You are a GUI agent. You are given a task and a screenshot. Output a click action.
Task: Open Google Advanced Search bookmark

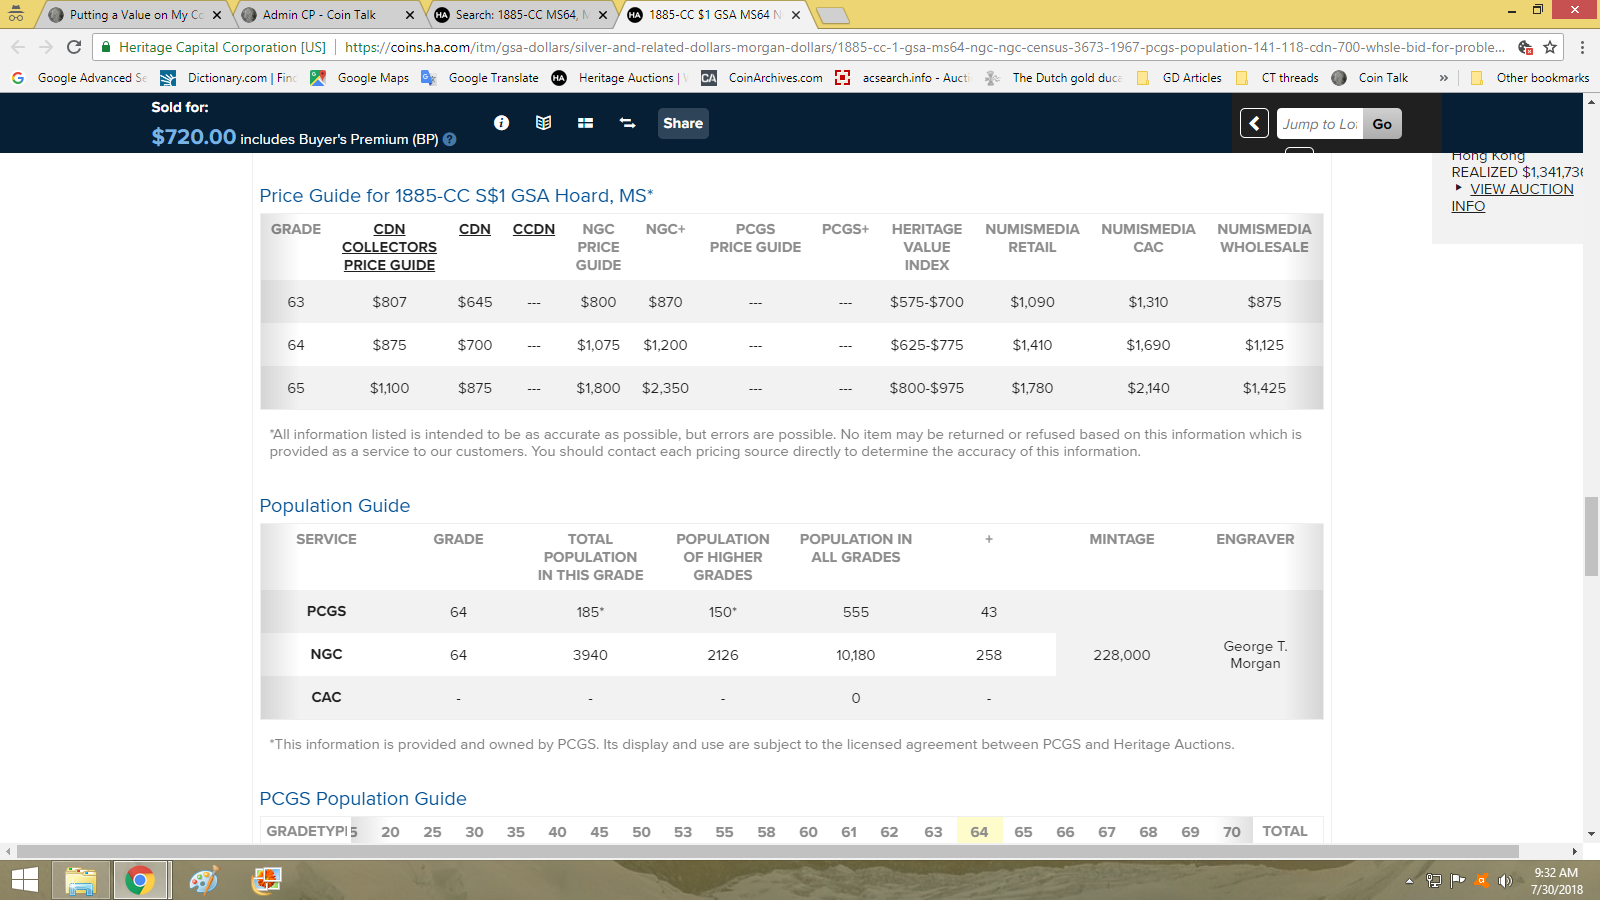click(80, 78)
